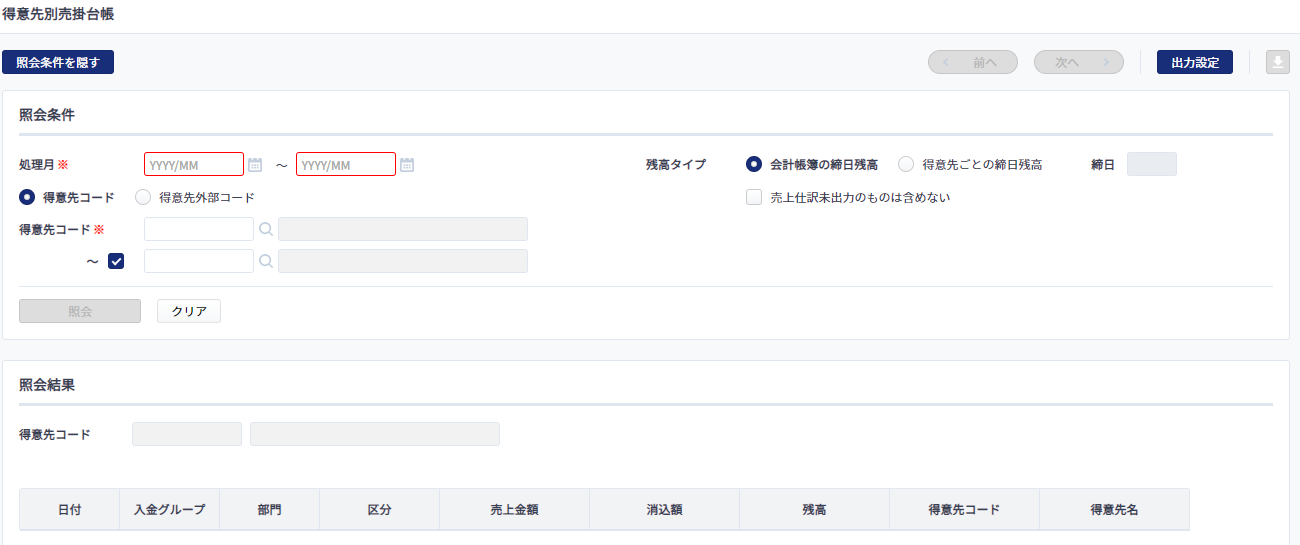Click the 得意先名 column header
The image size is (1300, 545).
coord(1114,509)
